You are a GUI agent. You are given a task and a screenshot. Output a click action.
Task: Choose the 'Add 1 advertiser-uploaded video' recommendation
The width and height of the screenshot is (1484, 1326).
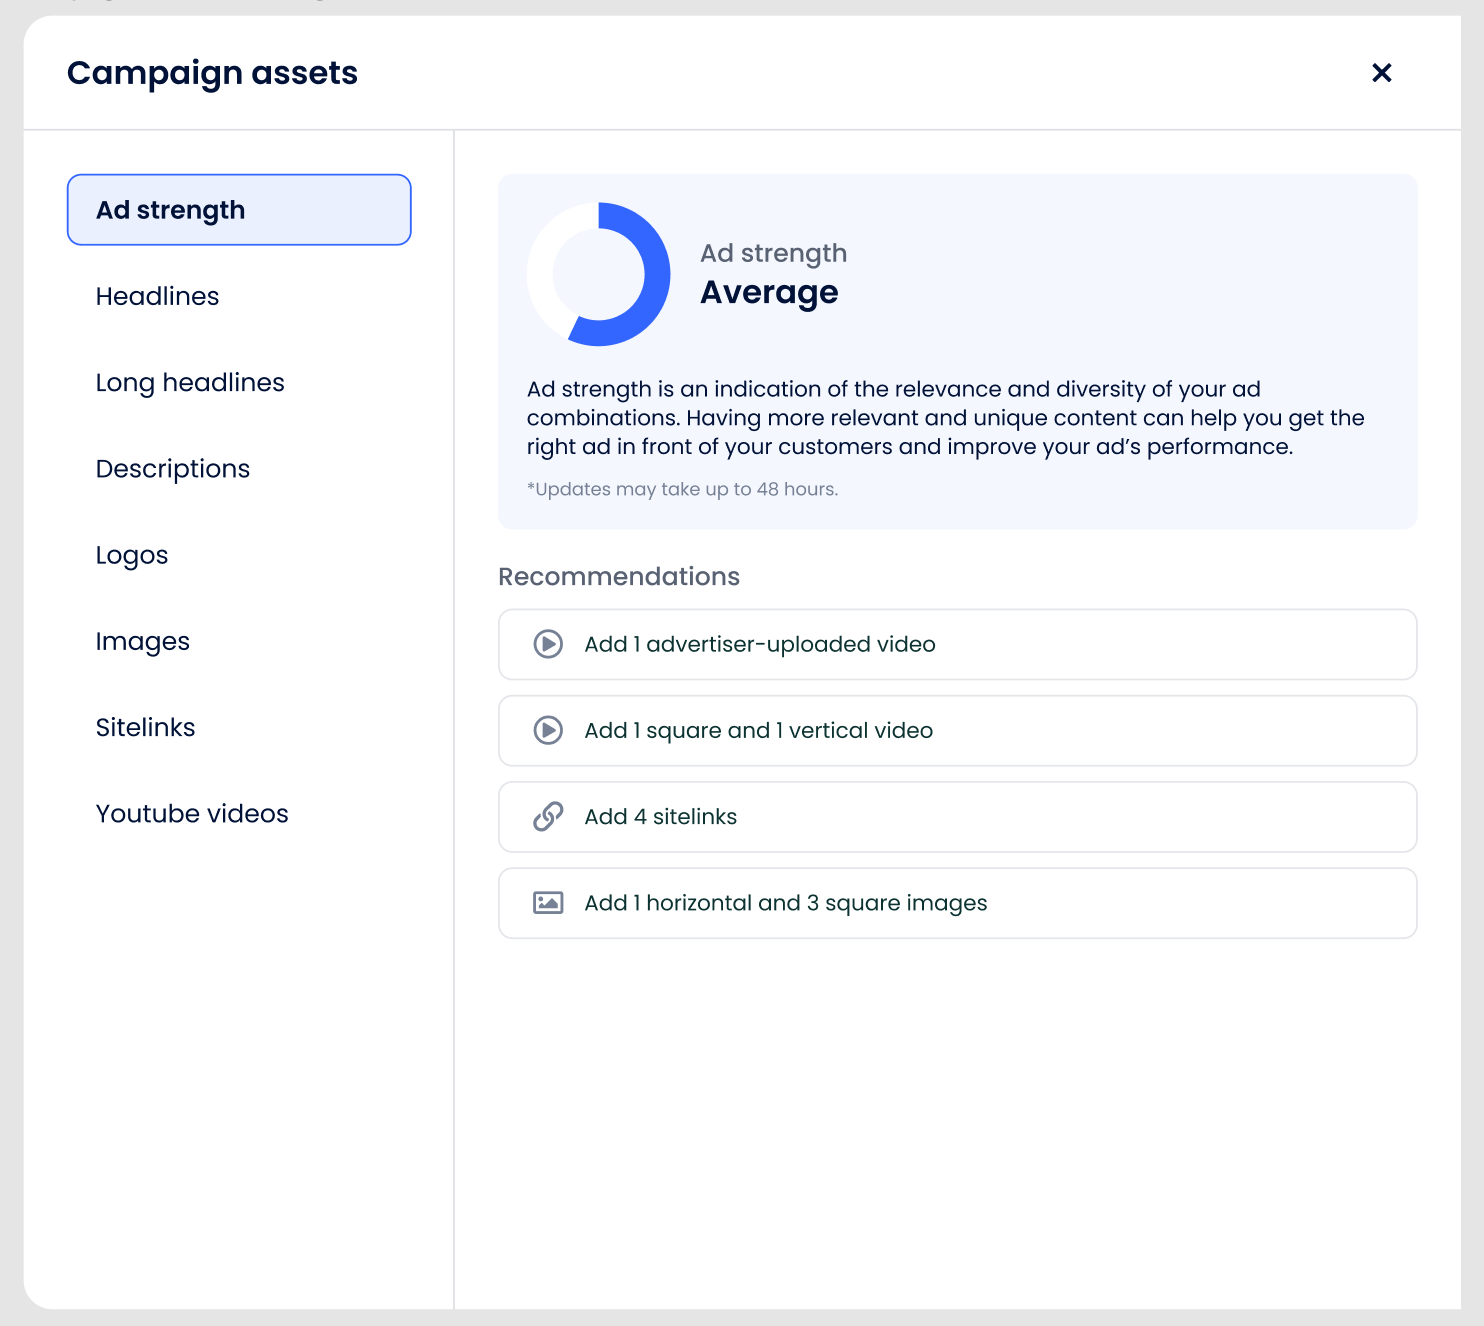click(x=760, y=644)
